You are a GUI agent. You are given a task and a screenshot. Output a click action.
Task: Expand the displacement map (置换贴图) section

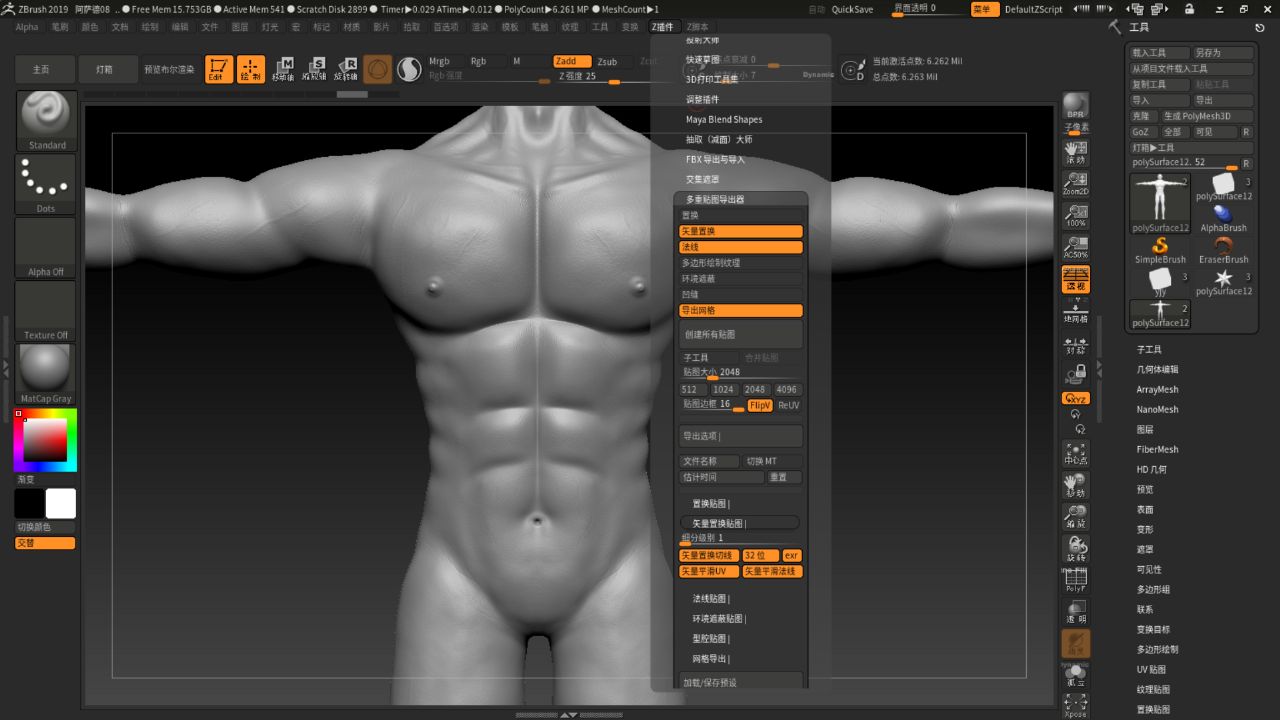[711, 504]
